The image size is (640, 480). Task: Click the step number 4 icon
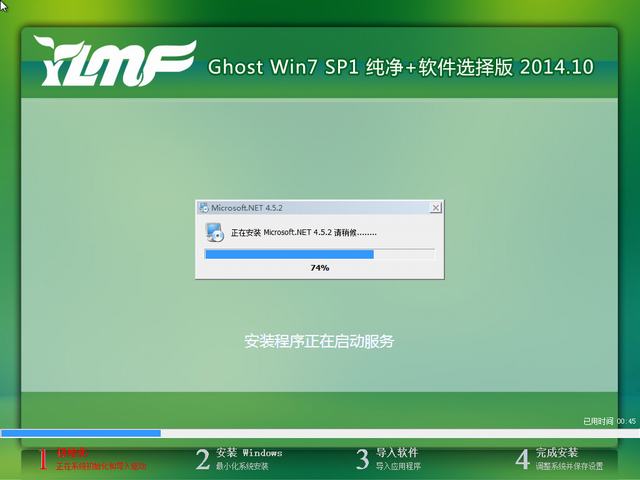coord(522,460)
